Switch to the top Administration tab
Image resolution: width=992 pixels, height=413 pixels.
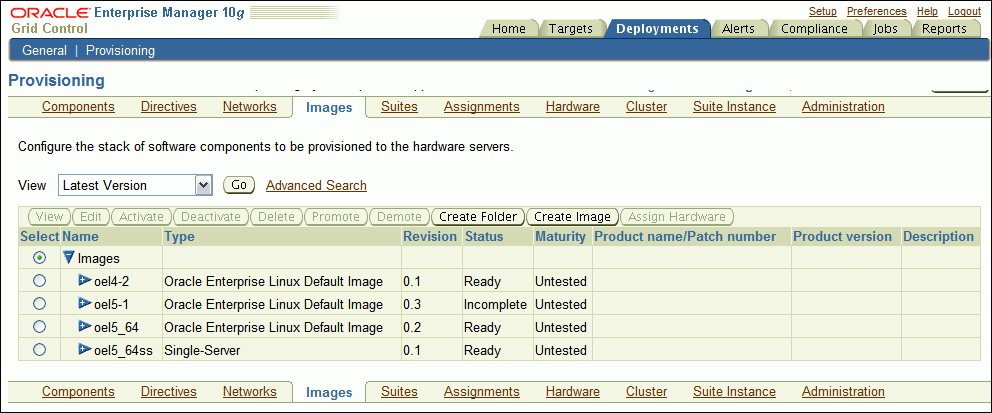click(x=843, y=106)
